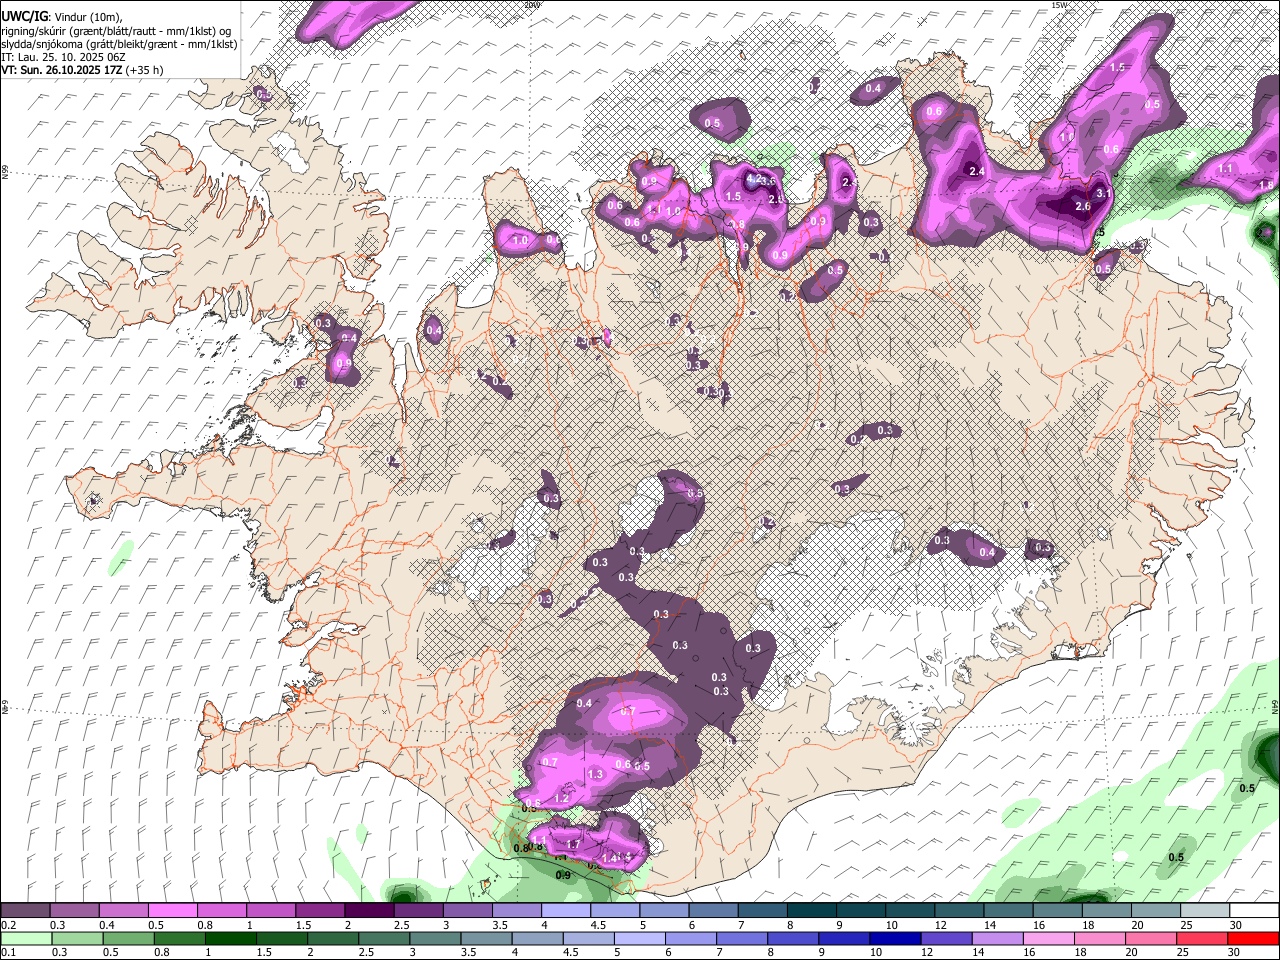Select the black 0.9 rain value offshore south
Image resolution: width=1280 pixels, height=960 pixels.
pos(562,876)
